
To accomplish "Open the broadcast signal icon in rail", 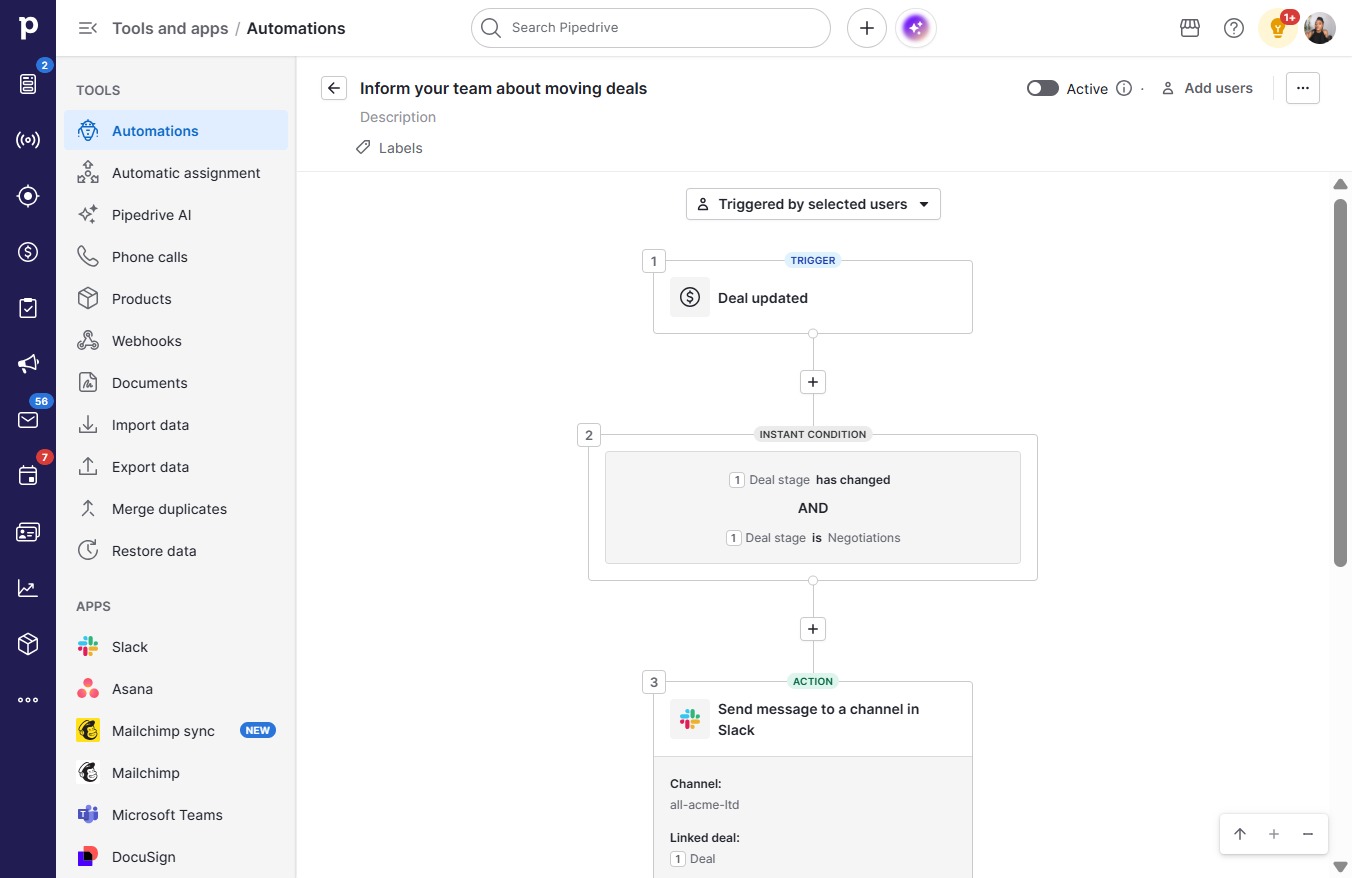I will coord(28,140).
